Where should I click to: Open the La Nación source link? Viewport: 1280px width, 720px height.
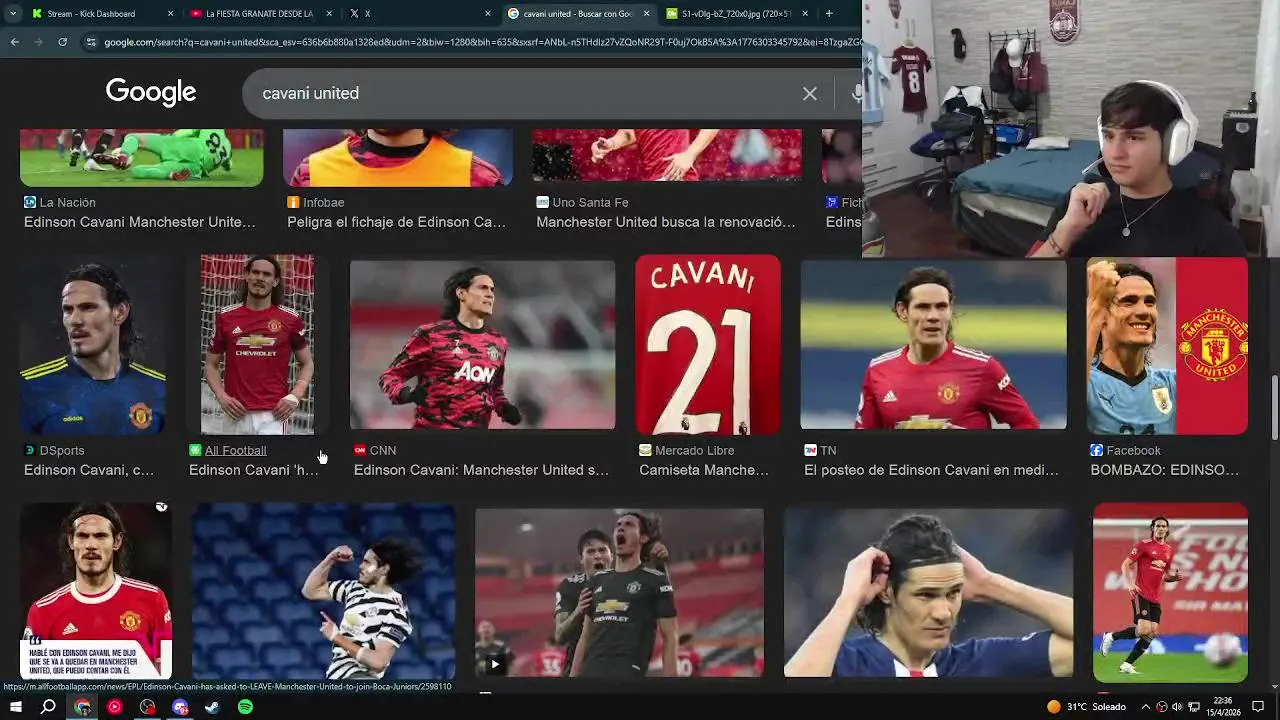(x=67, y=202)
